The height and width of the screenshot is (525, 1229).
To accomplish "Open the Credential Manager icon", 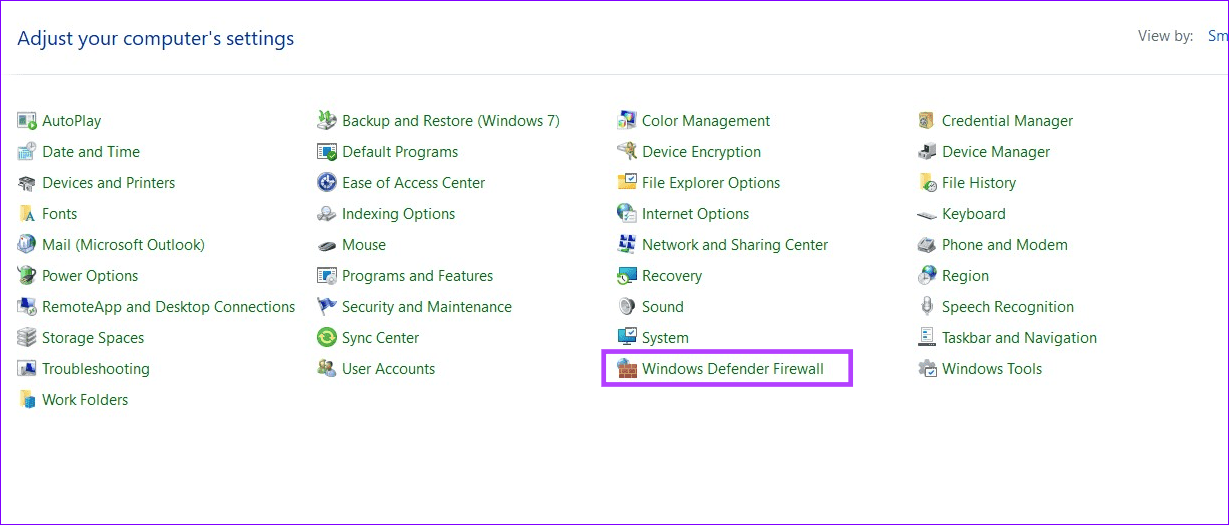I will pyautogui.click(x=927, y=121).
